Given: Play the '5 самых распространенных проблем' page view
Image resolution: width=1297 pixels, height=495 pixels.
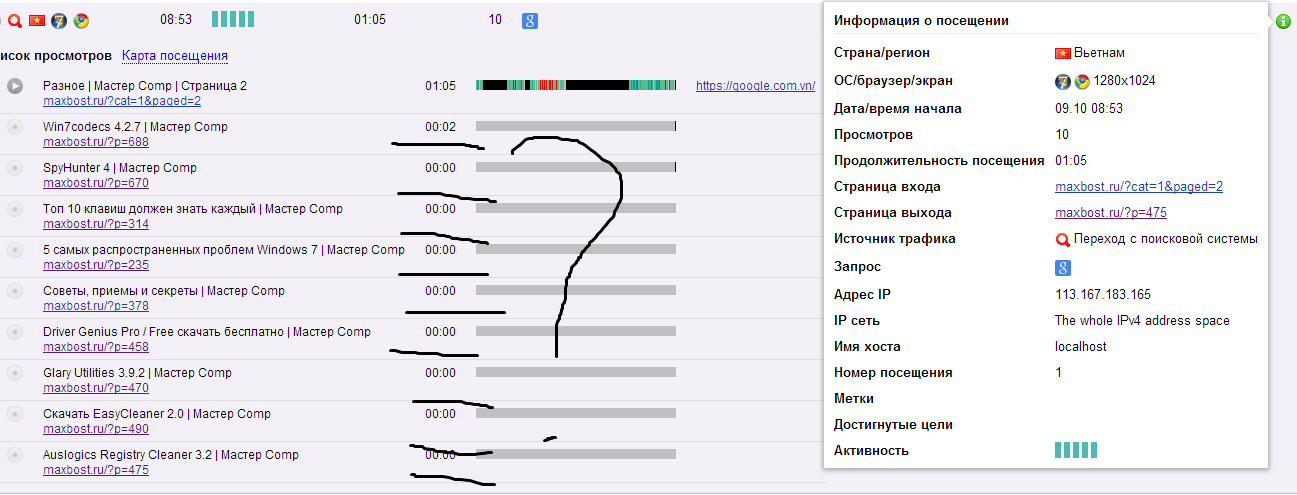Looking at the screenshot, I should (15, 250).
